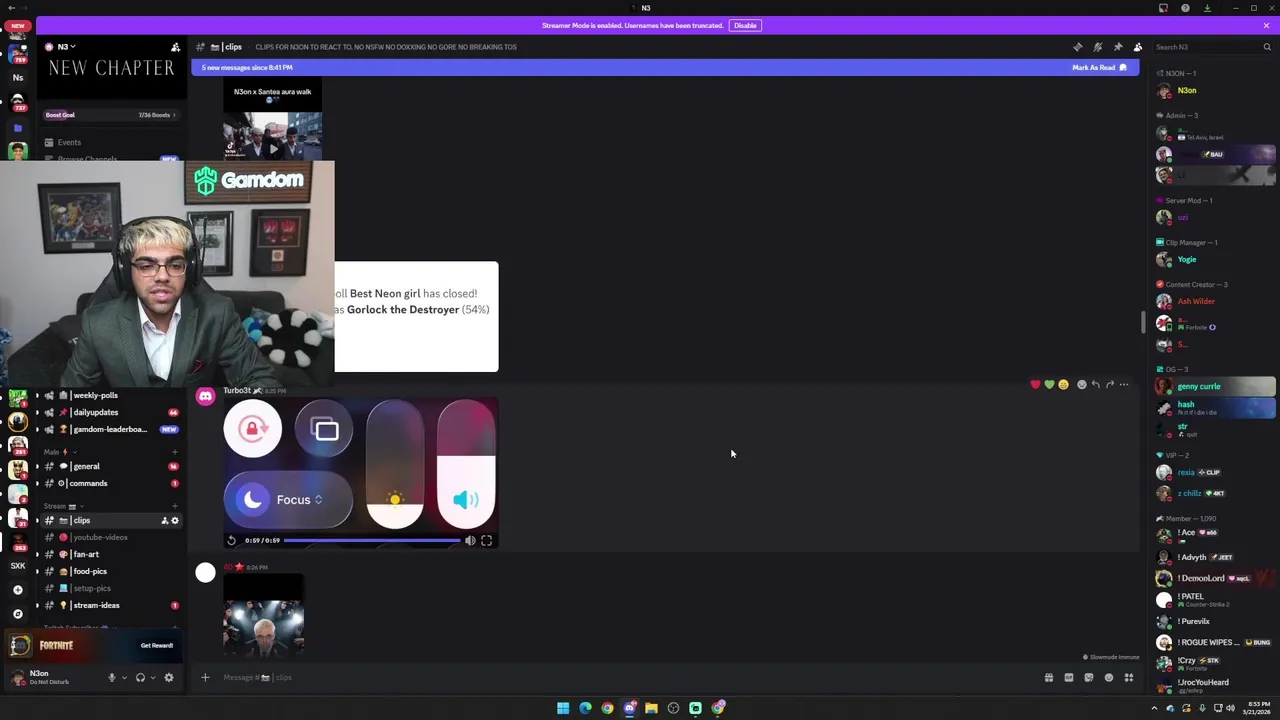
Task: Add a channel in Stream category
Action: [175, 506]
